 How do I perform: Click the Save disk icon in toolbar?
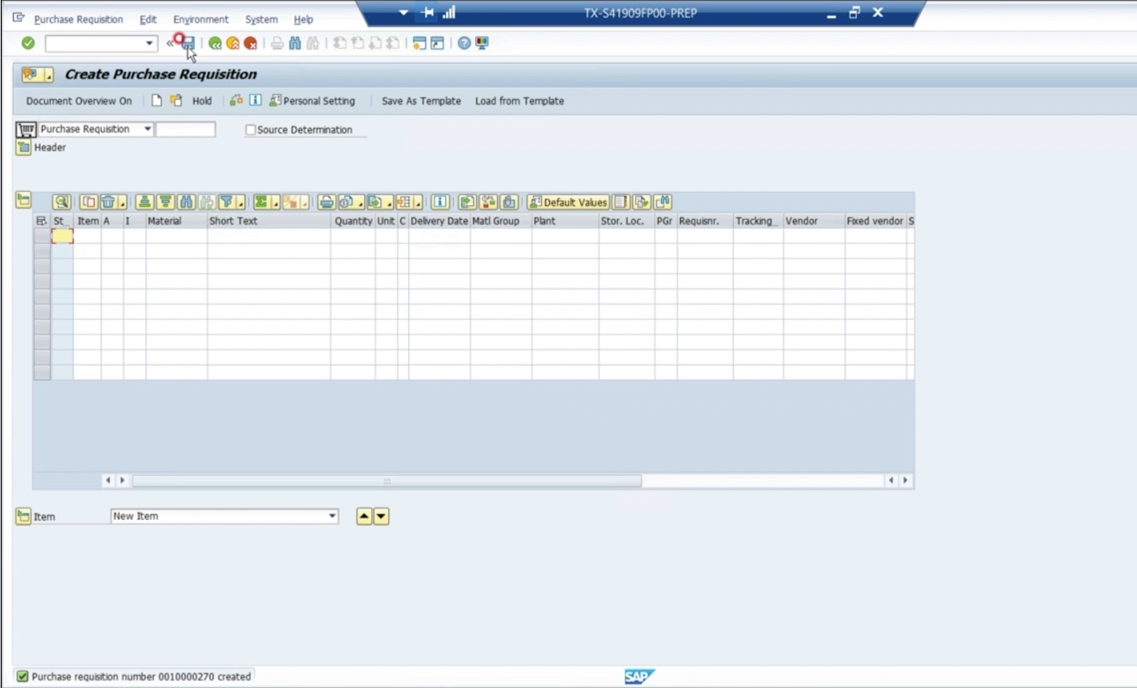[189, 44]
